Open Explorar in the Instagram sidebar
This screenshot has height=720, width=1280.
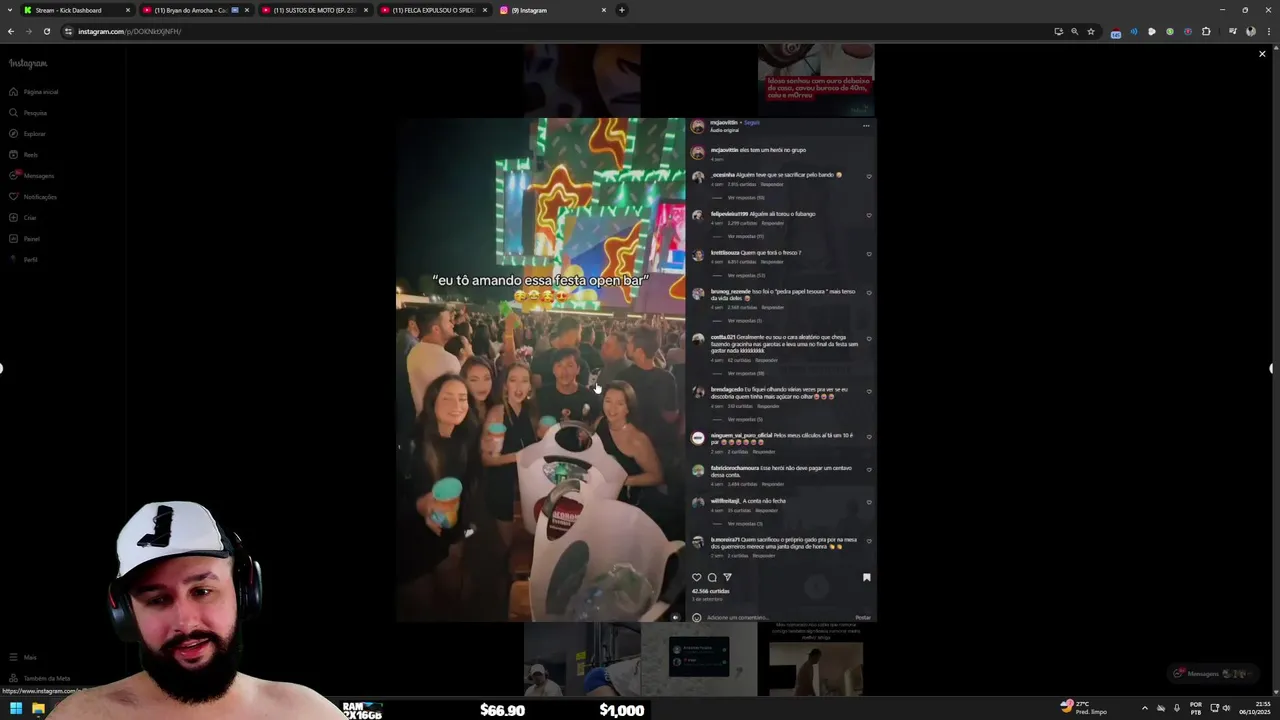(28, 134)
